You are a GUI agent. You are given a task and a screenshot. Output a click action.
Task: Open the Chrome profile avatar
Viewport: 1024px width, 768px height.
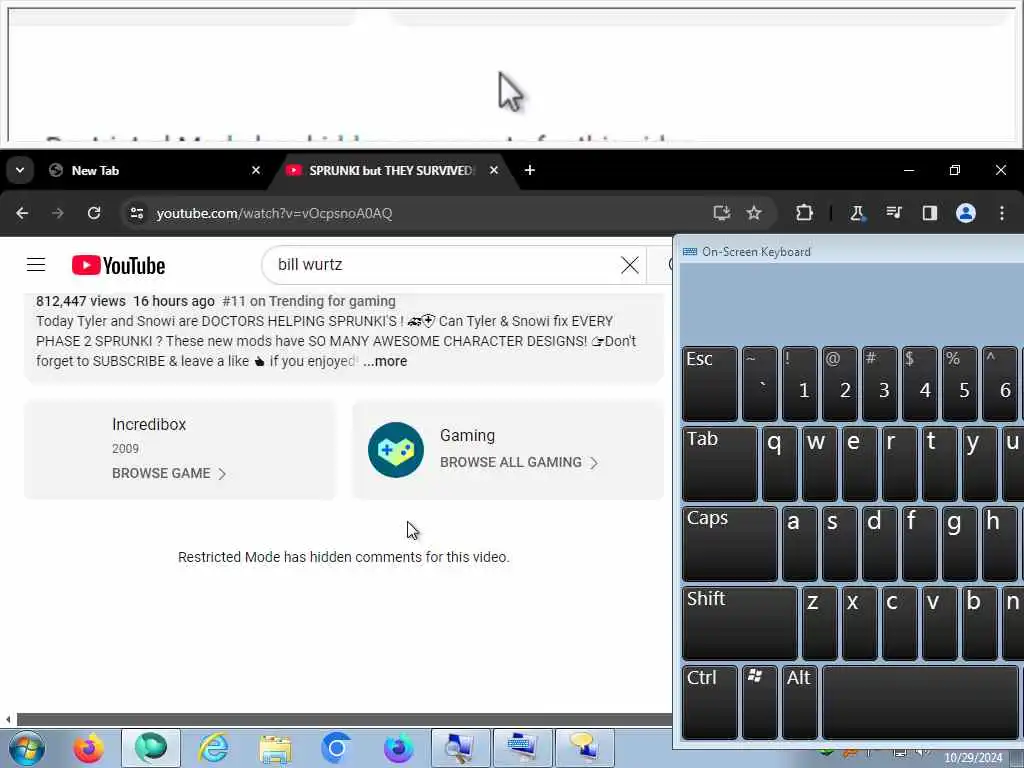(965, 213)
